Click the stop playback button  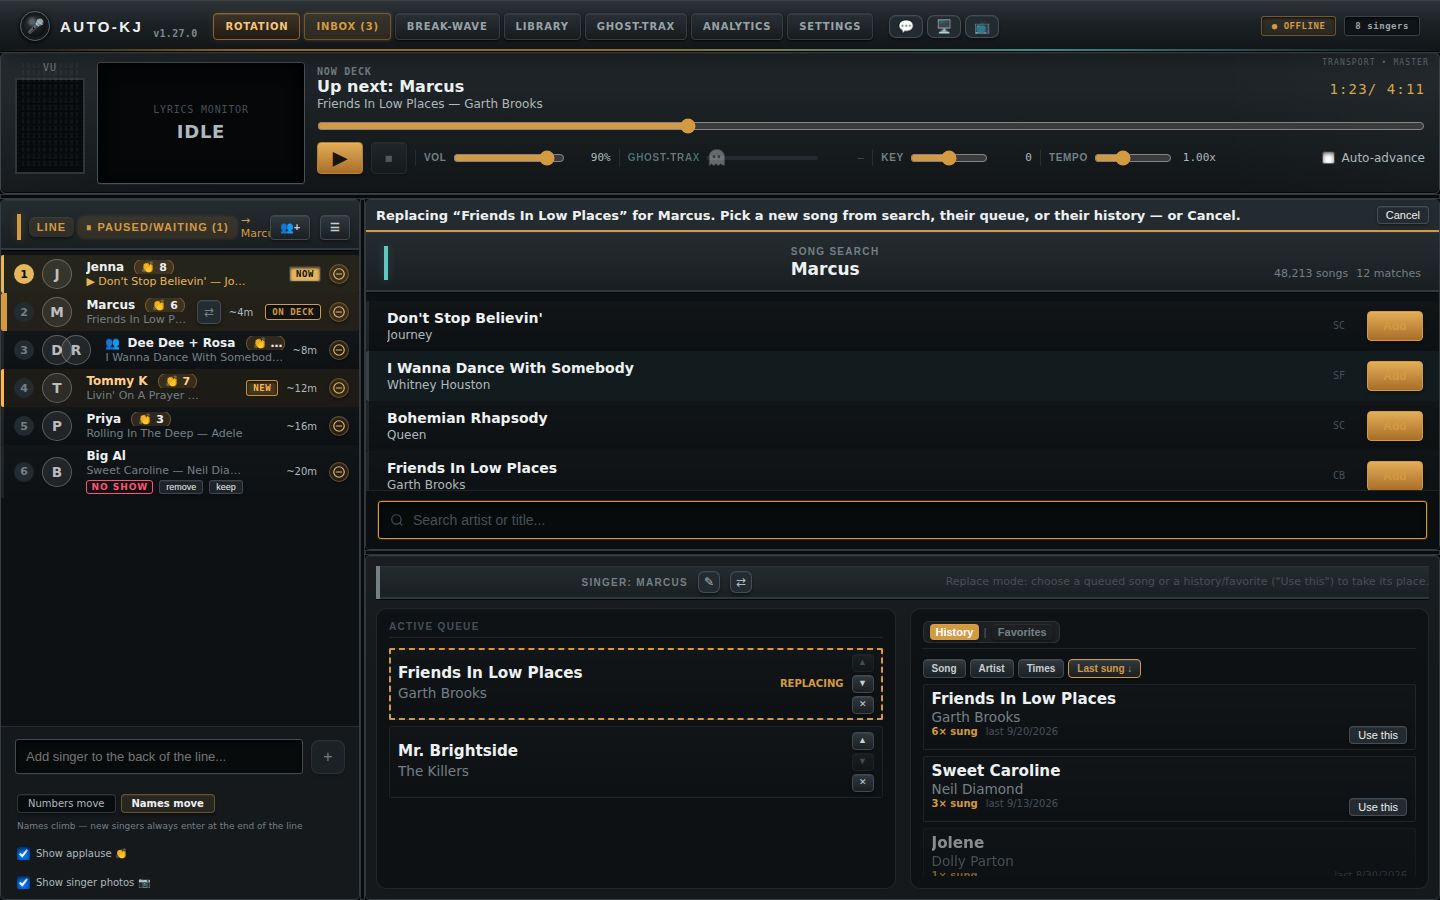(x=389, y=158)
